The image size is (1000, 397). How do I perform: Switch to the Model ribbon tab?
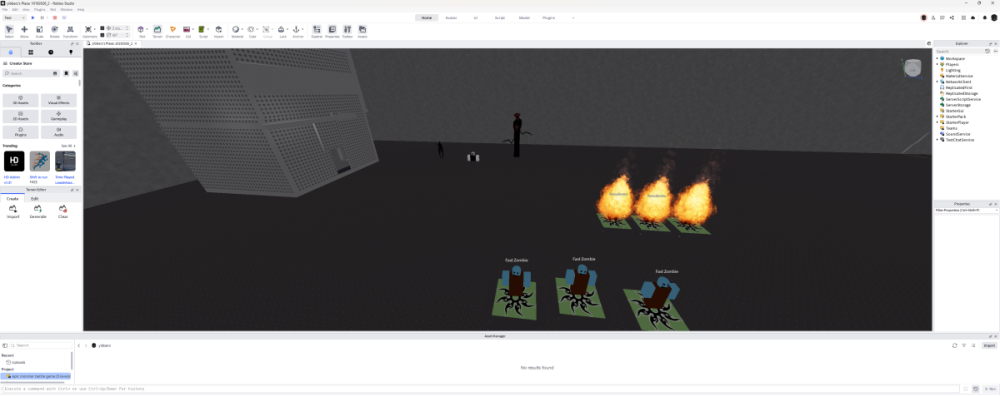[x=524, y=18]
